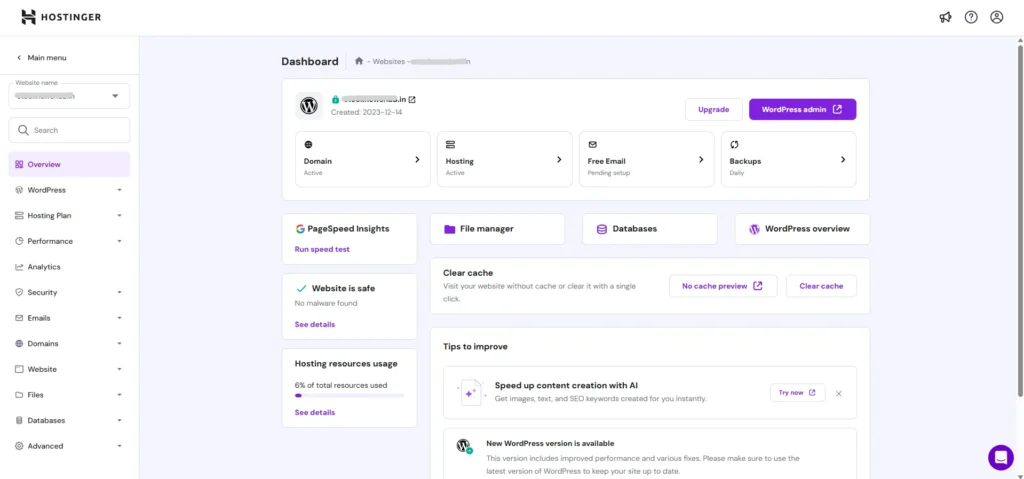Image resolution: width=1024 pixels, height=479 pixels.
Task: Open the Hosting card chevron
Action: 559,159
